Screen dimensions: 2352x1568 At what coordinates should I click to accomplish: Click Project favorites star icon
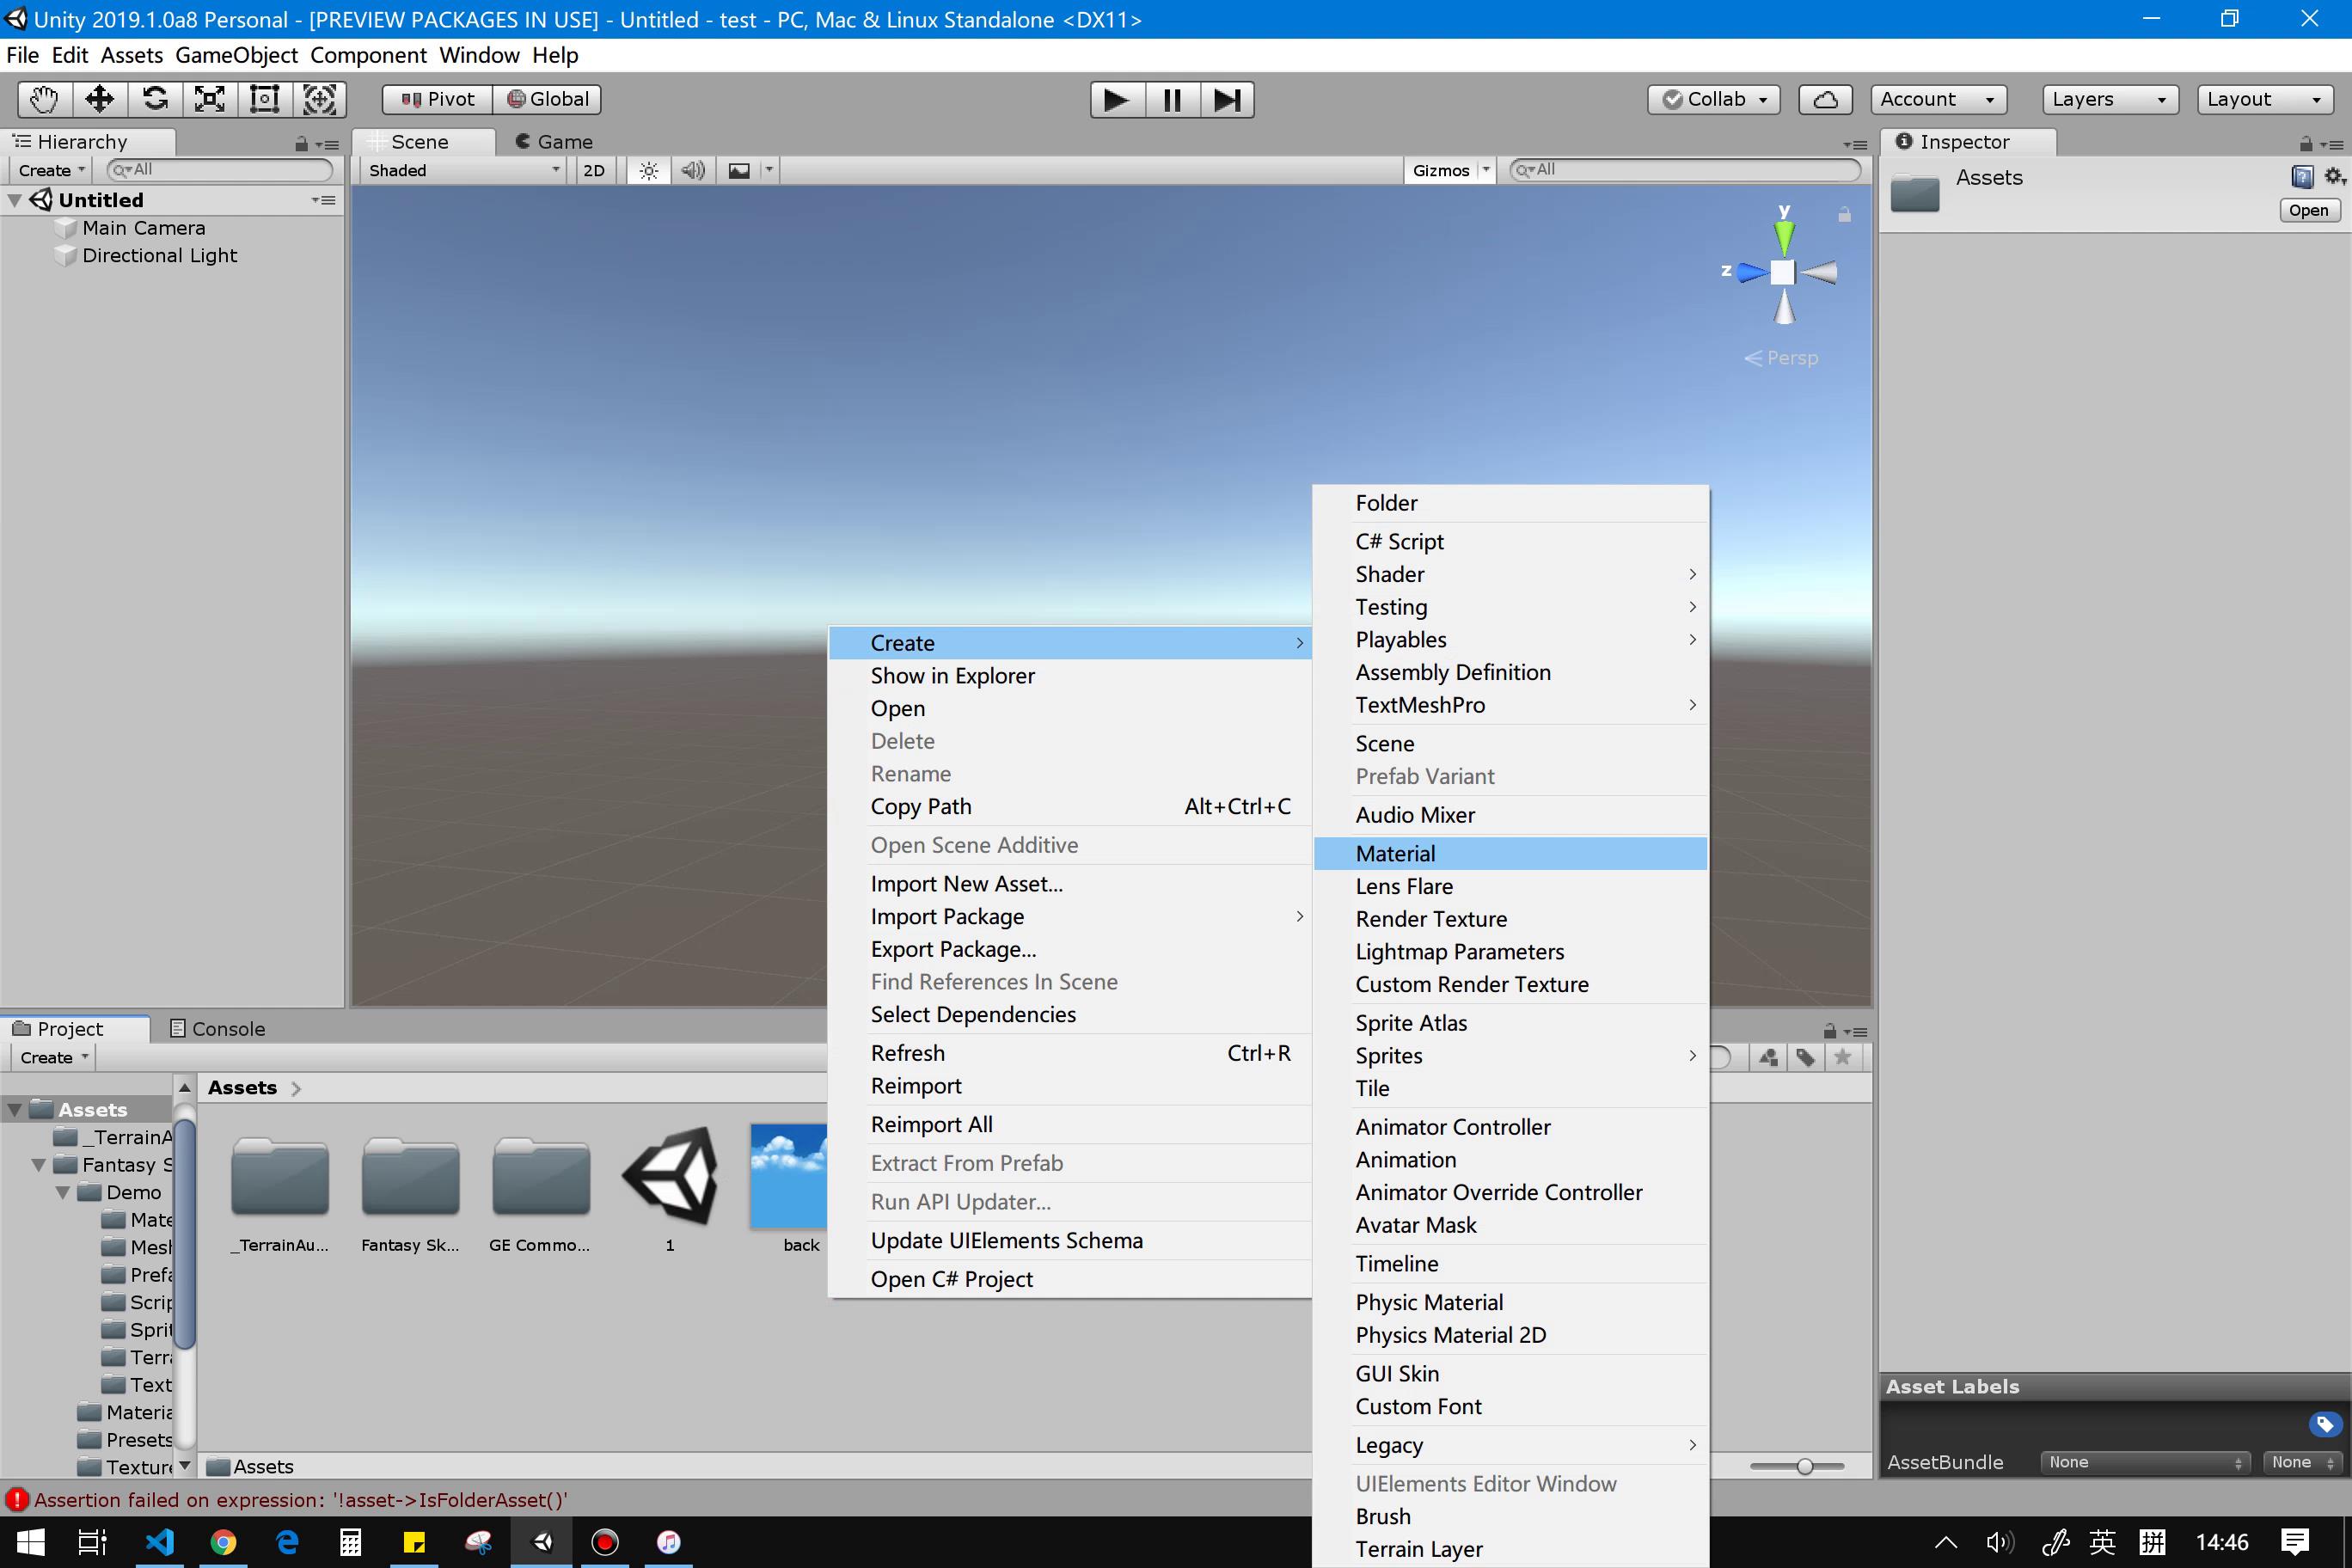(1843, 1057)
